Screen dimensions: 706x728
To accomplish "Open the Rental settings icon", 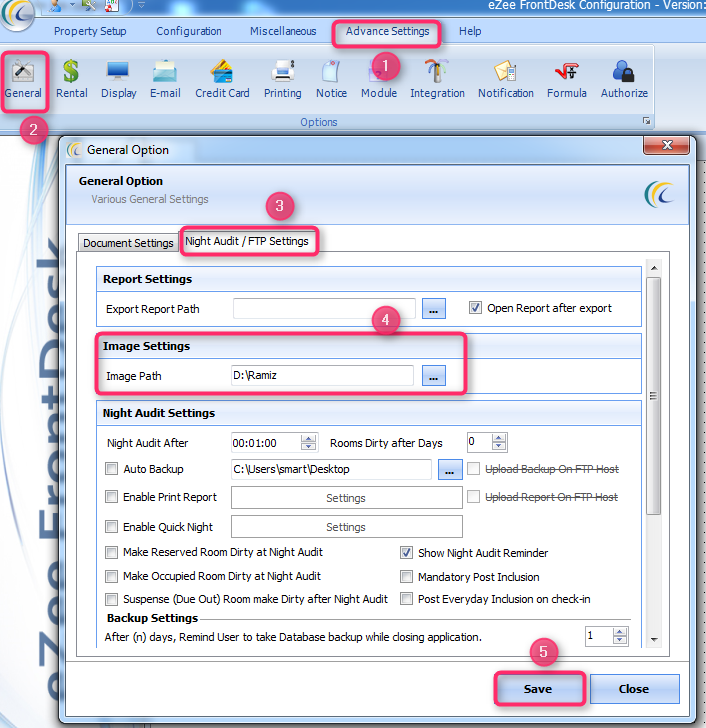I will (71, 71).
